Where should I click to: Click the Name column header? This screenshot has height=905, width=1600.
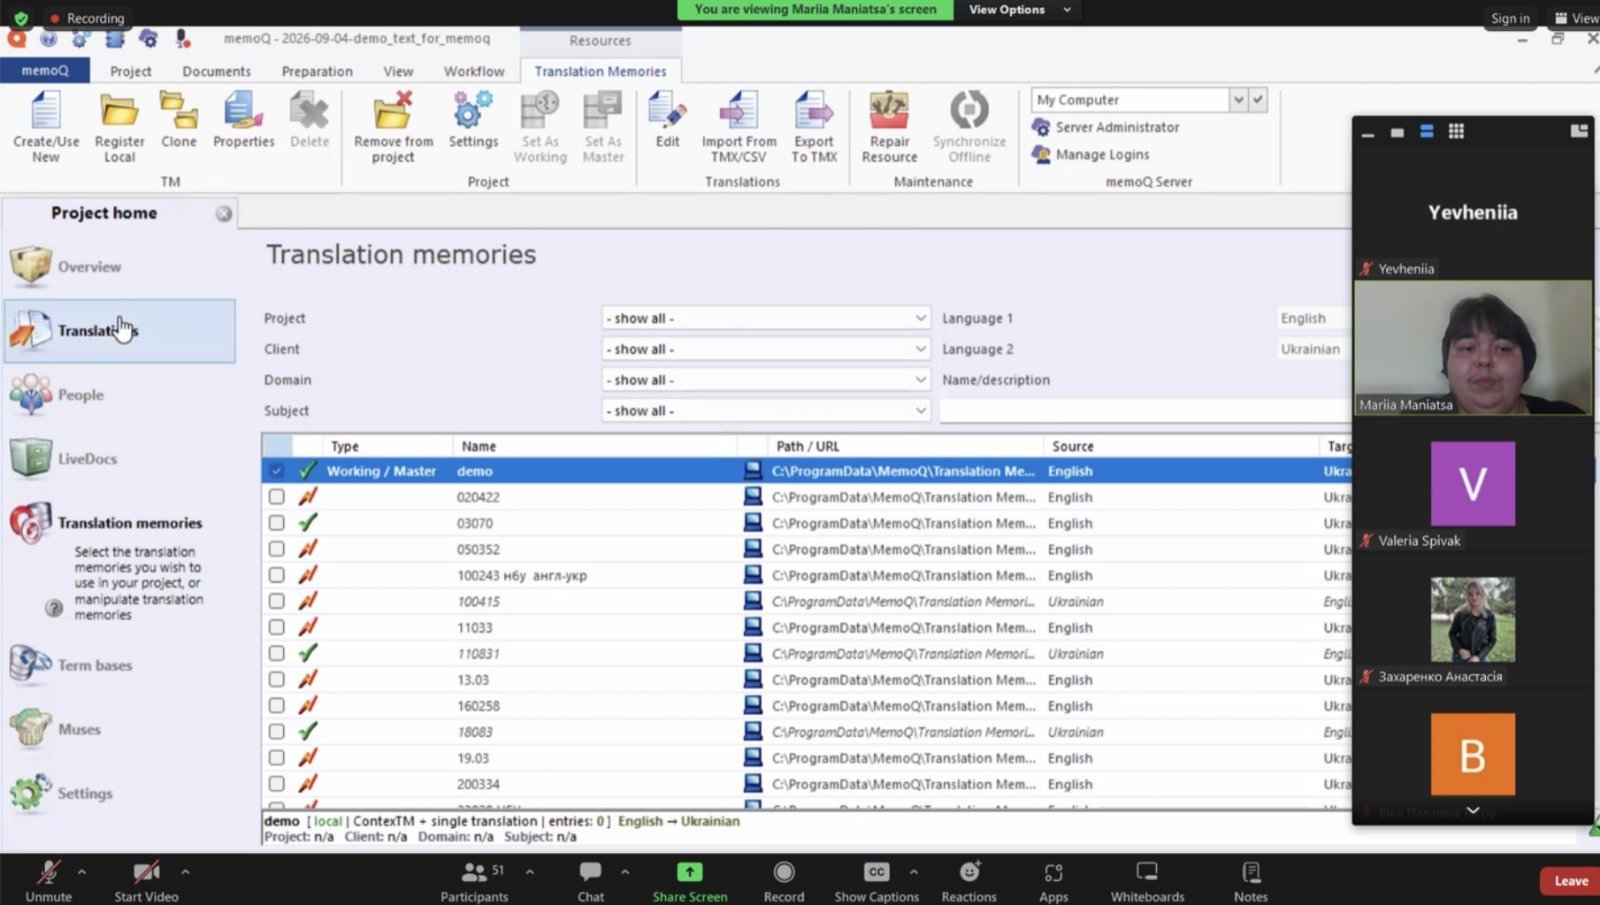pyautogui.click(x=594, y=446)
